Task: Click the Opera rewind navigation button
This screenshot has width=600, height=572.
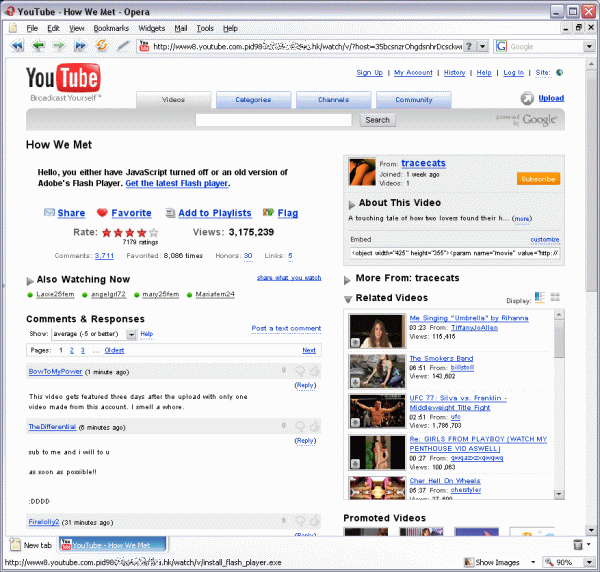Action: click(x=17, y=46)
